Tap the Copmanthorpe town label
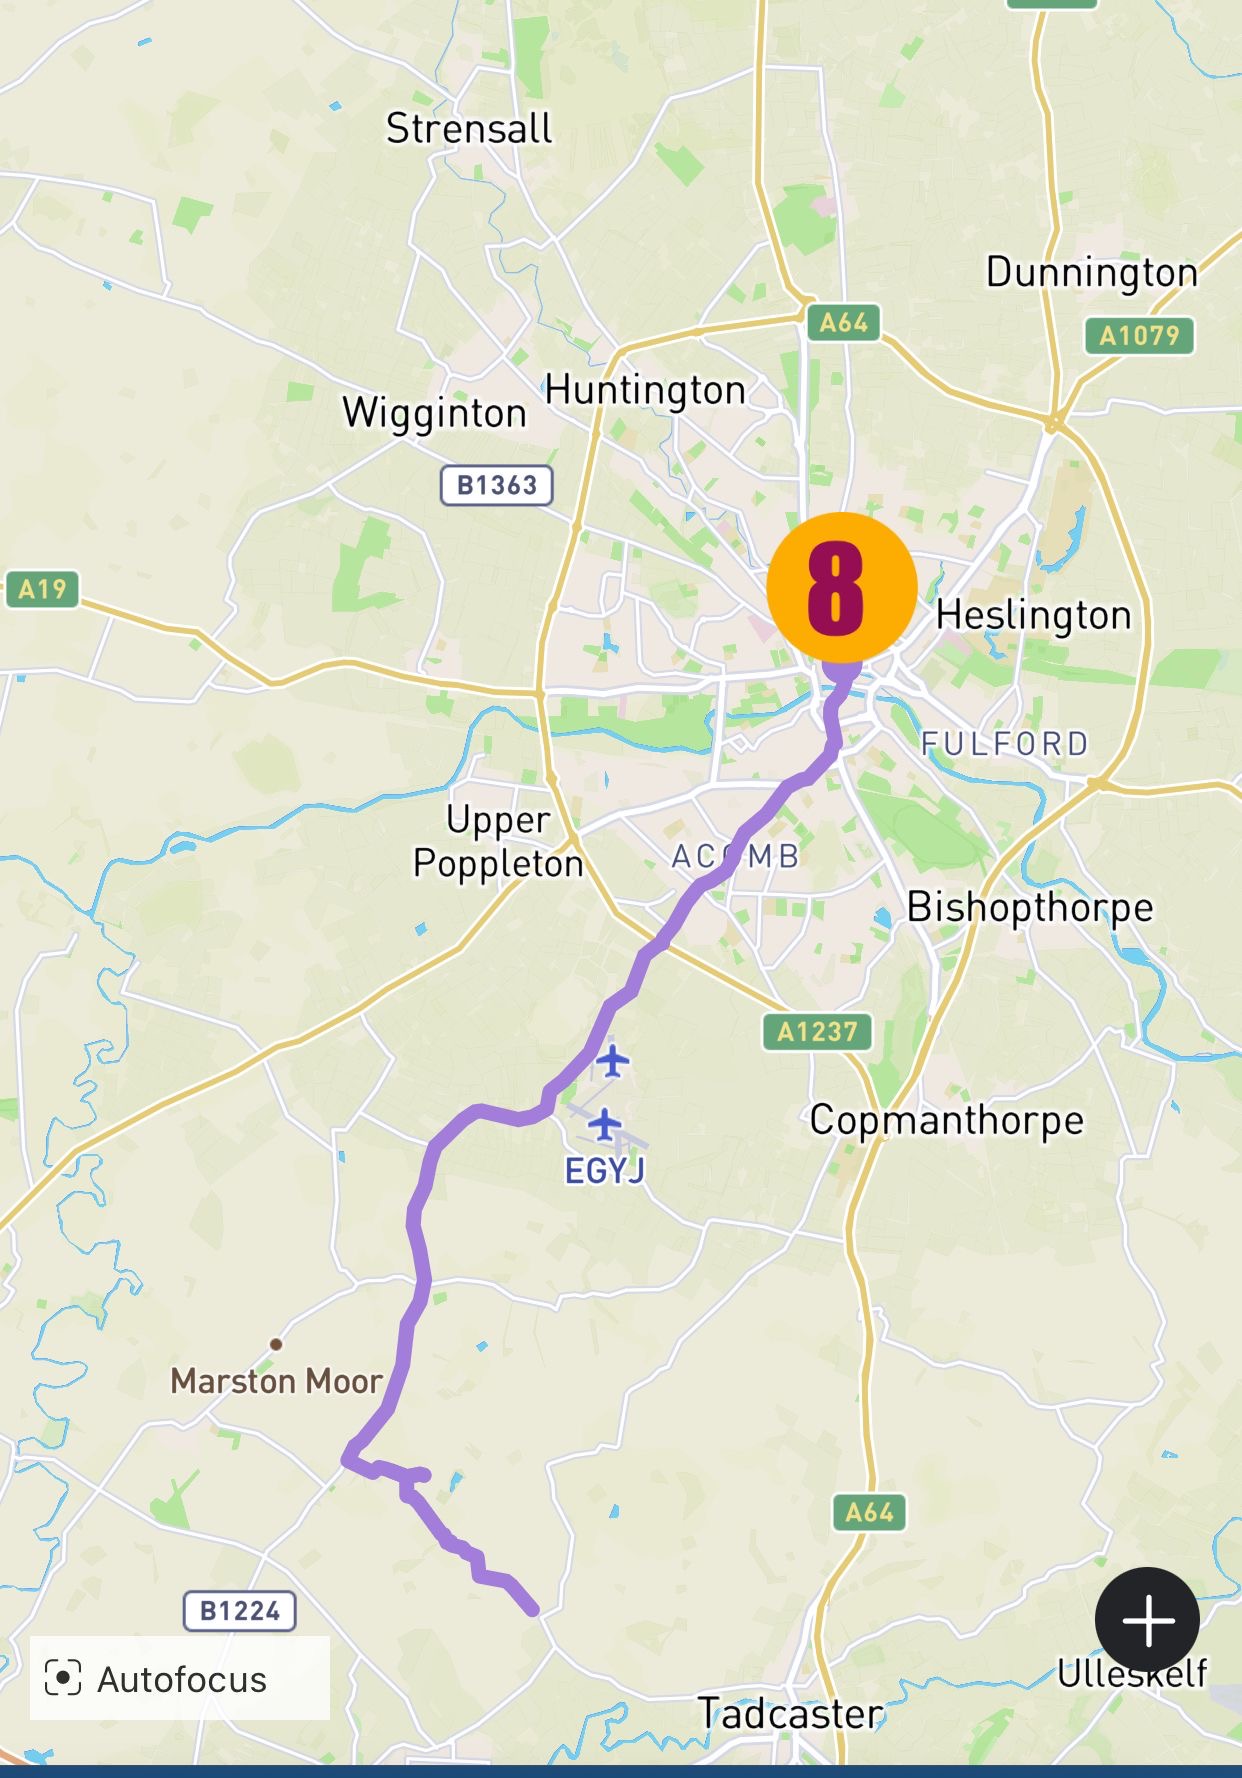1242x1778 pixels. point(947,1121)
